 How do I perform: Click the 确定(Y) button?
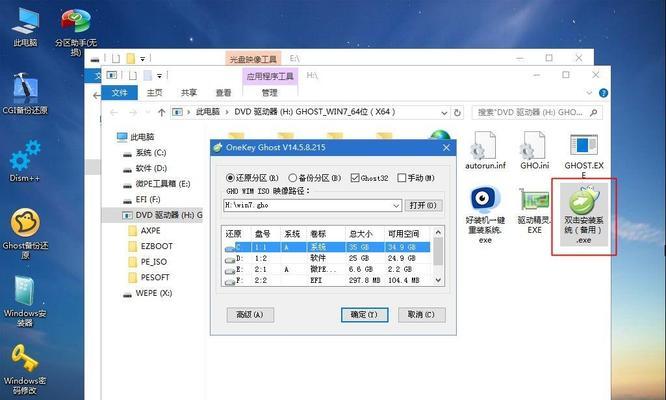pyautogui.click(x=363, y=314)
